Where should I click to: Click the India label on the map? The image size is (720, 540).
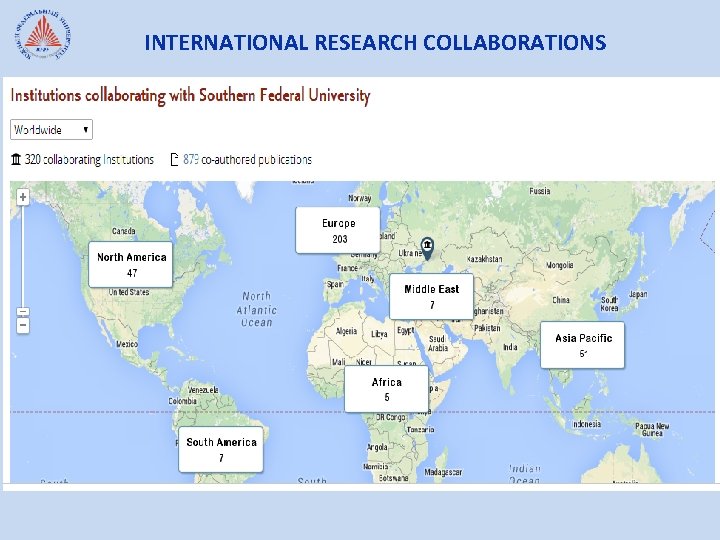[x=510, y=347]
